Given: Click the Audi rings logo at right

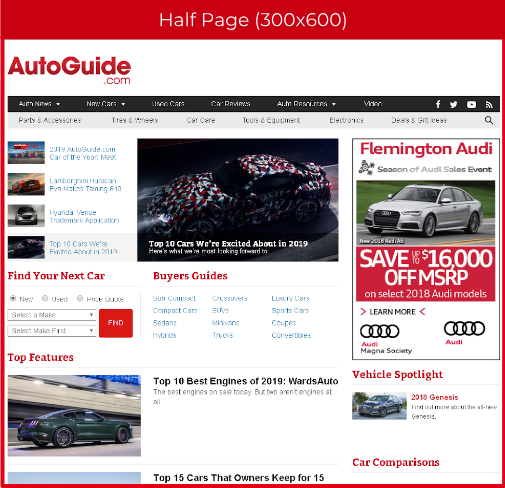Looking at the screenshot, I should click(x=464, y=333).
